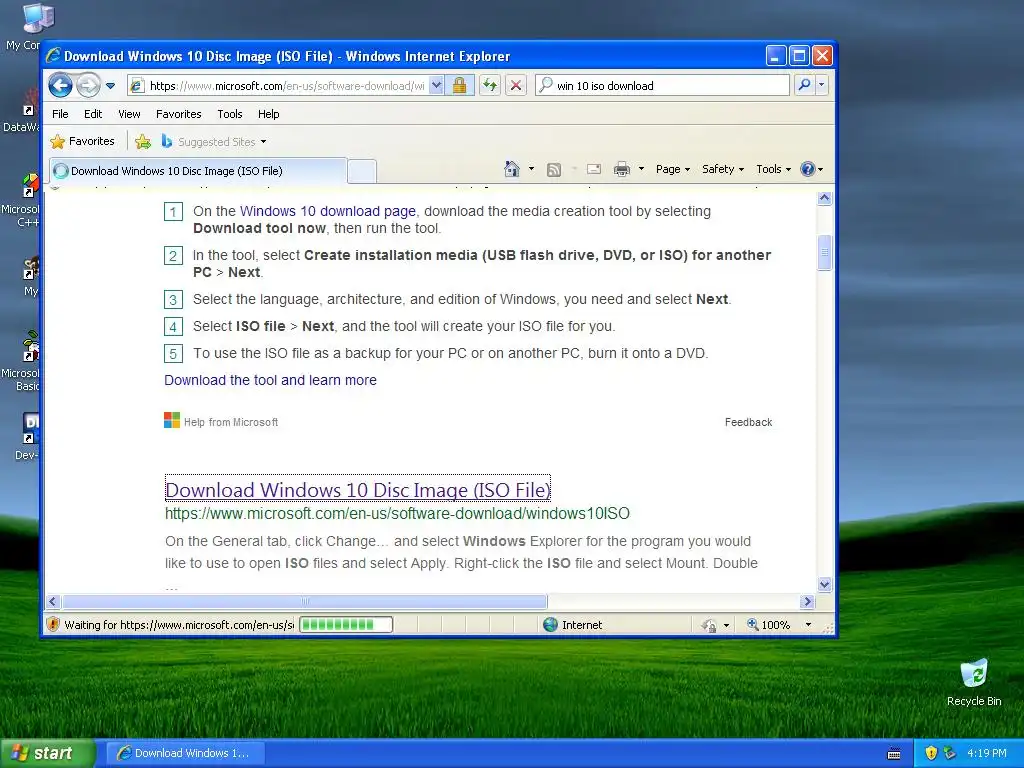Open the View menu
Viewport: 1024px width, 768px height.
pos(129,114)
